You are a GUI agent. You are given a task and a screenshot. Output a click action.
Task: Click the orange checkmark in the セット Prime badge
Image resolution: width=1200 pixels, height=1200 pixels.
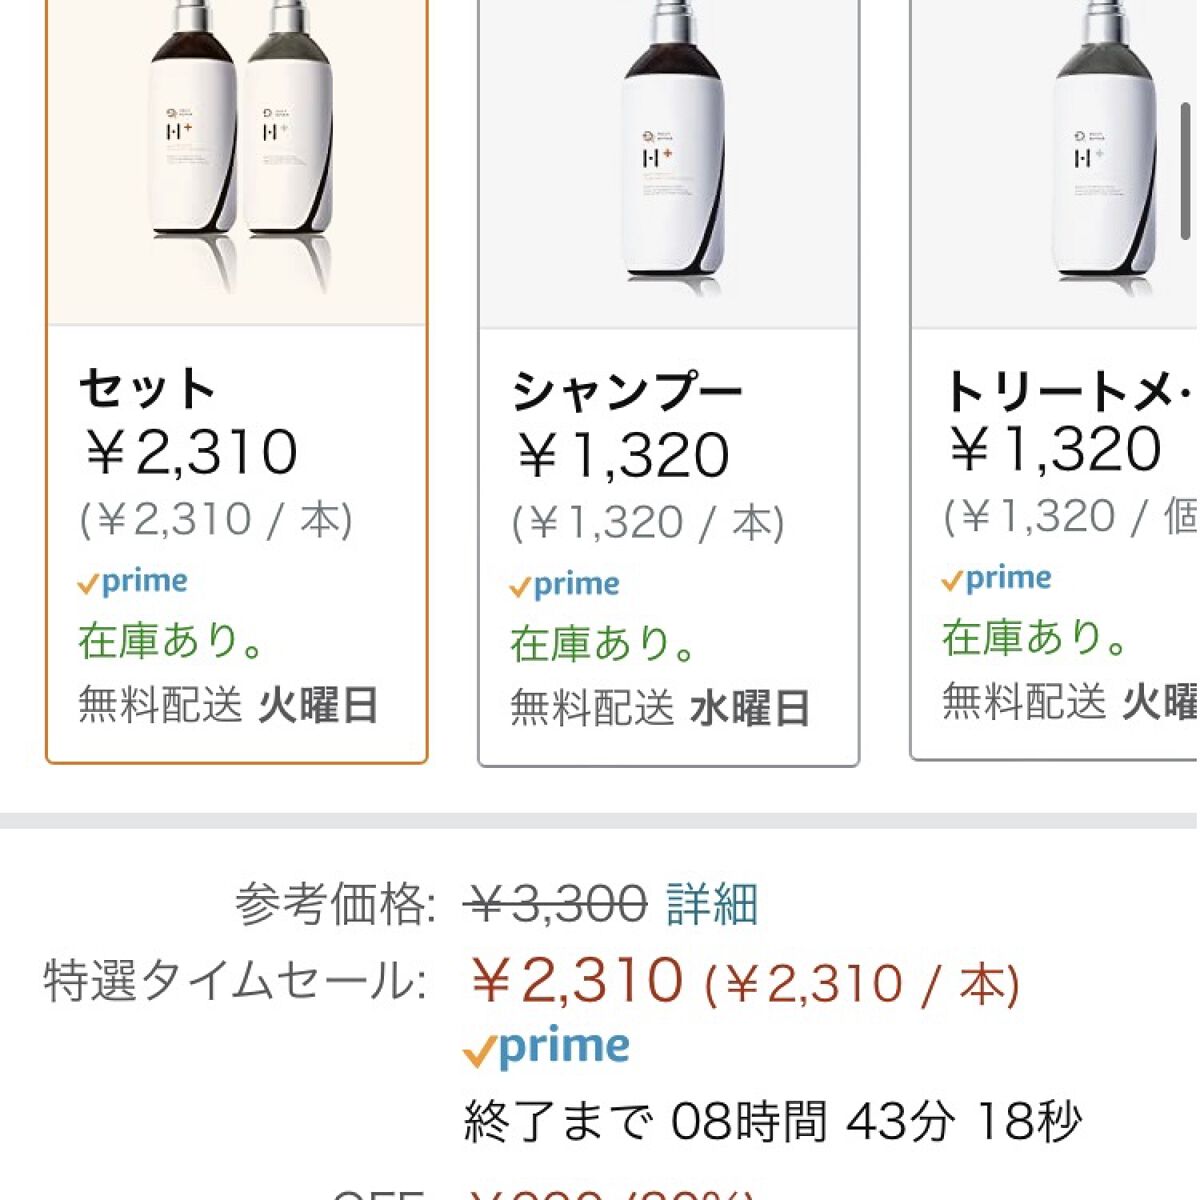tap(88, 582)
